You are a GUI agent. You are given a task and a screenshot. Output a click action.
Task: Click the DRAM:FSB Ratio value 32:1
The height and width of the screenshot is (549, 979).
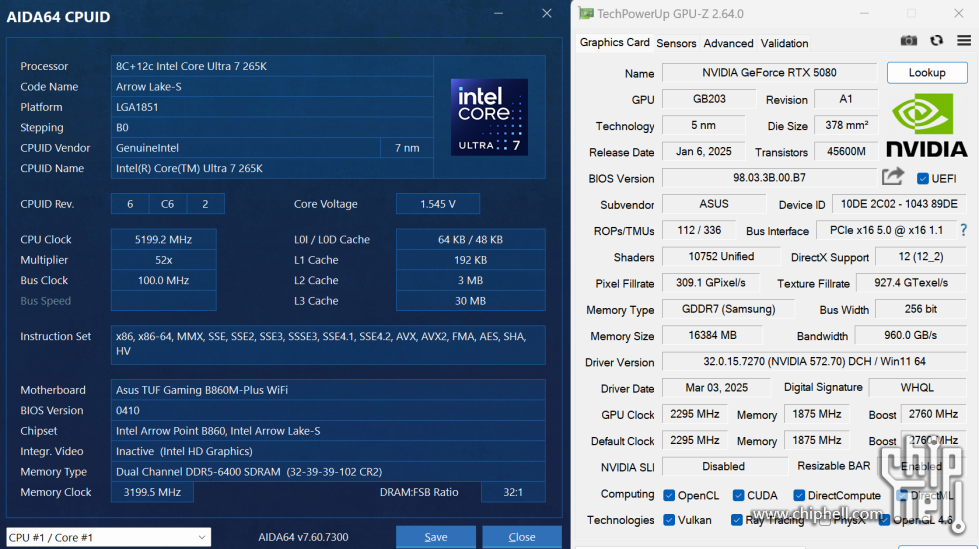pos(513,492)
